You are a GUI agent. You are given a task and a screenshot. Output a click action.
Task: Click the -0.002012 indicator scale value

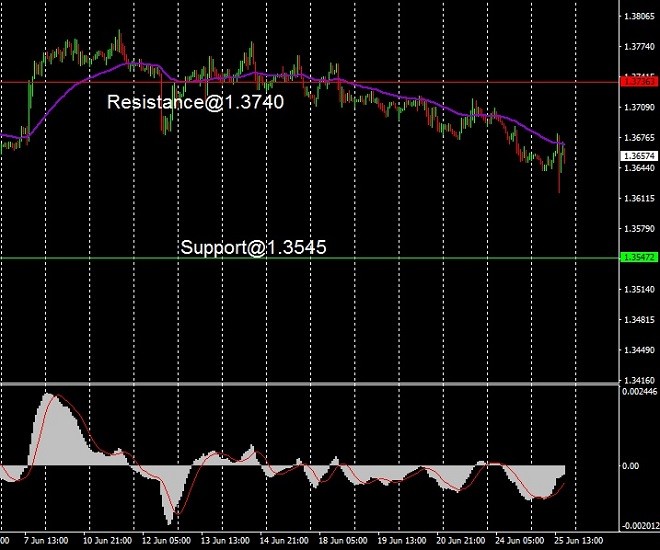pyautogui.click(x=639, y=526)
